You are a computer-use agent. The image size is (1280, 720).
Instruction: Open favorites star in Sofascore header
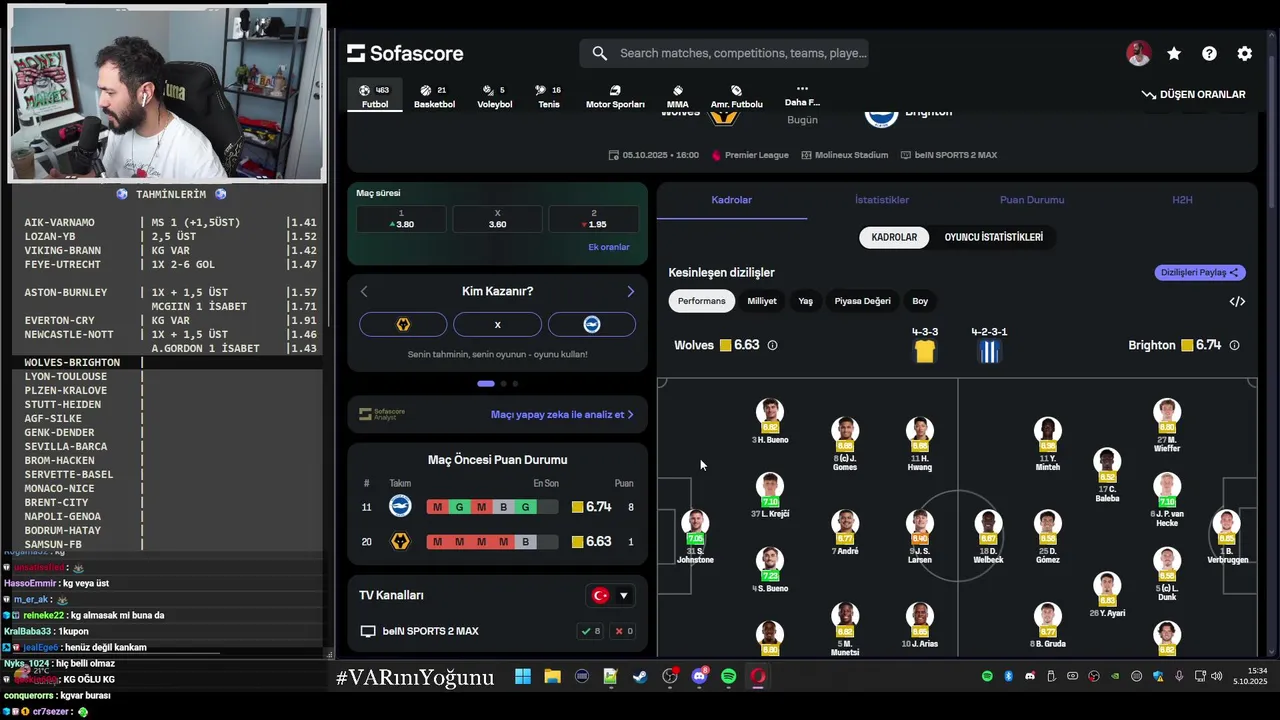1174,54
